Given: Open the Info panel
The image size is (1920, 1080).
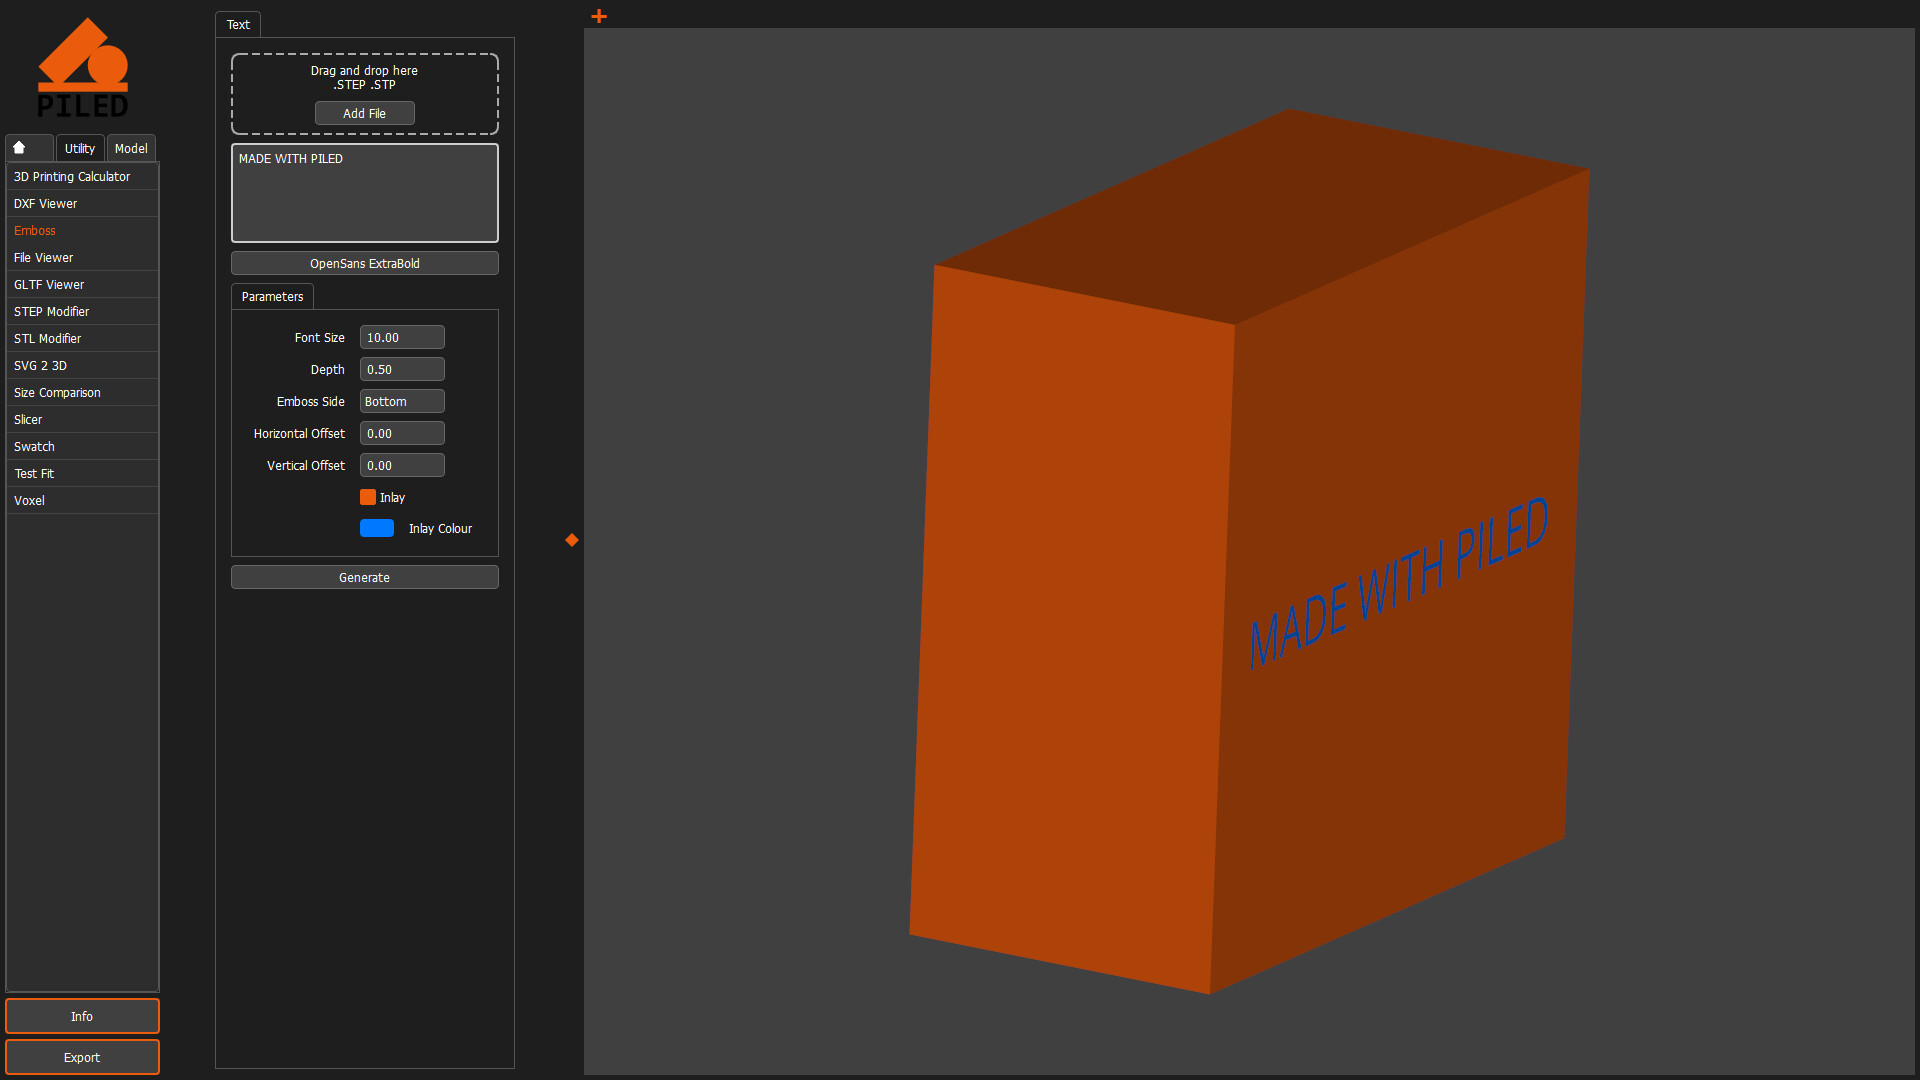Looking at the screenshot, I should pos(82,1016).
